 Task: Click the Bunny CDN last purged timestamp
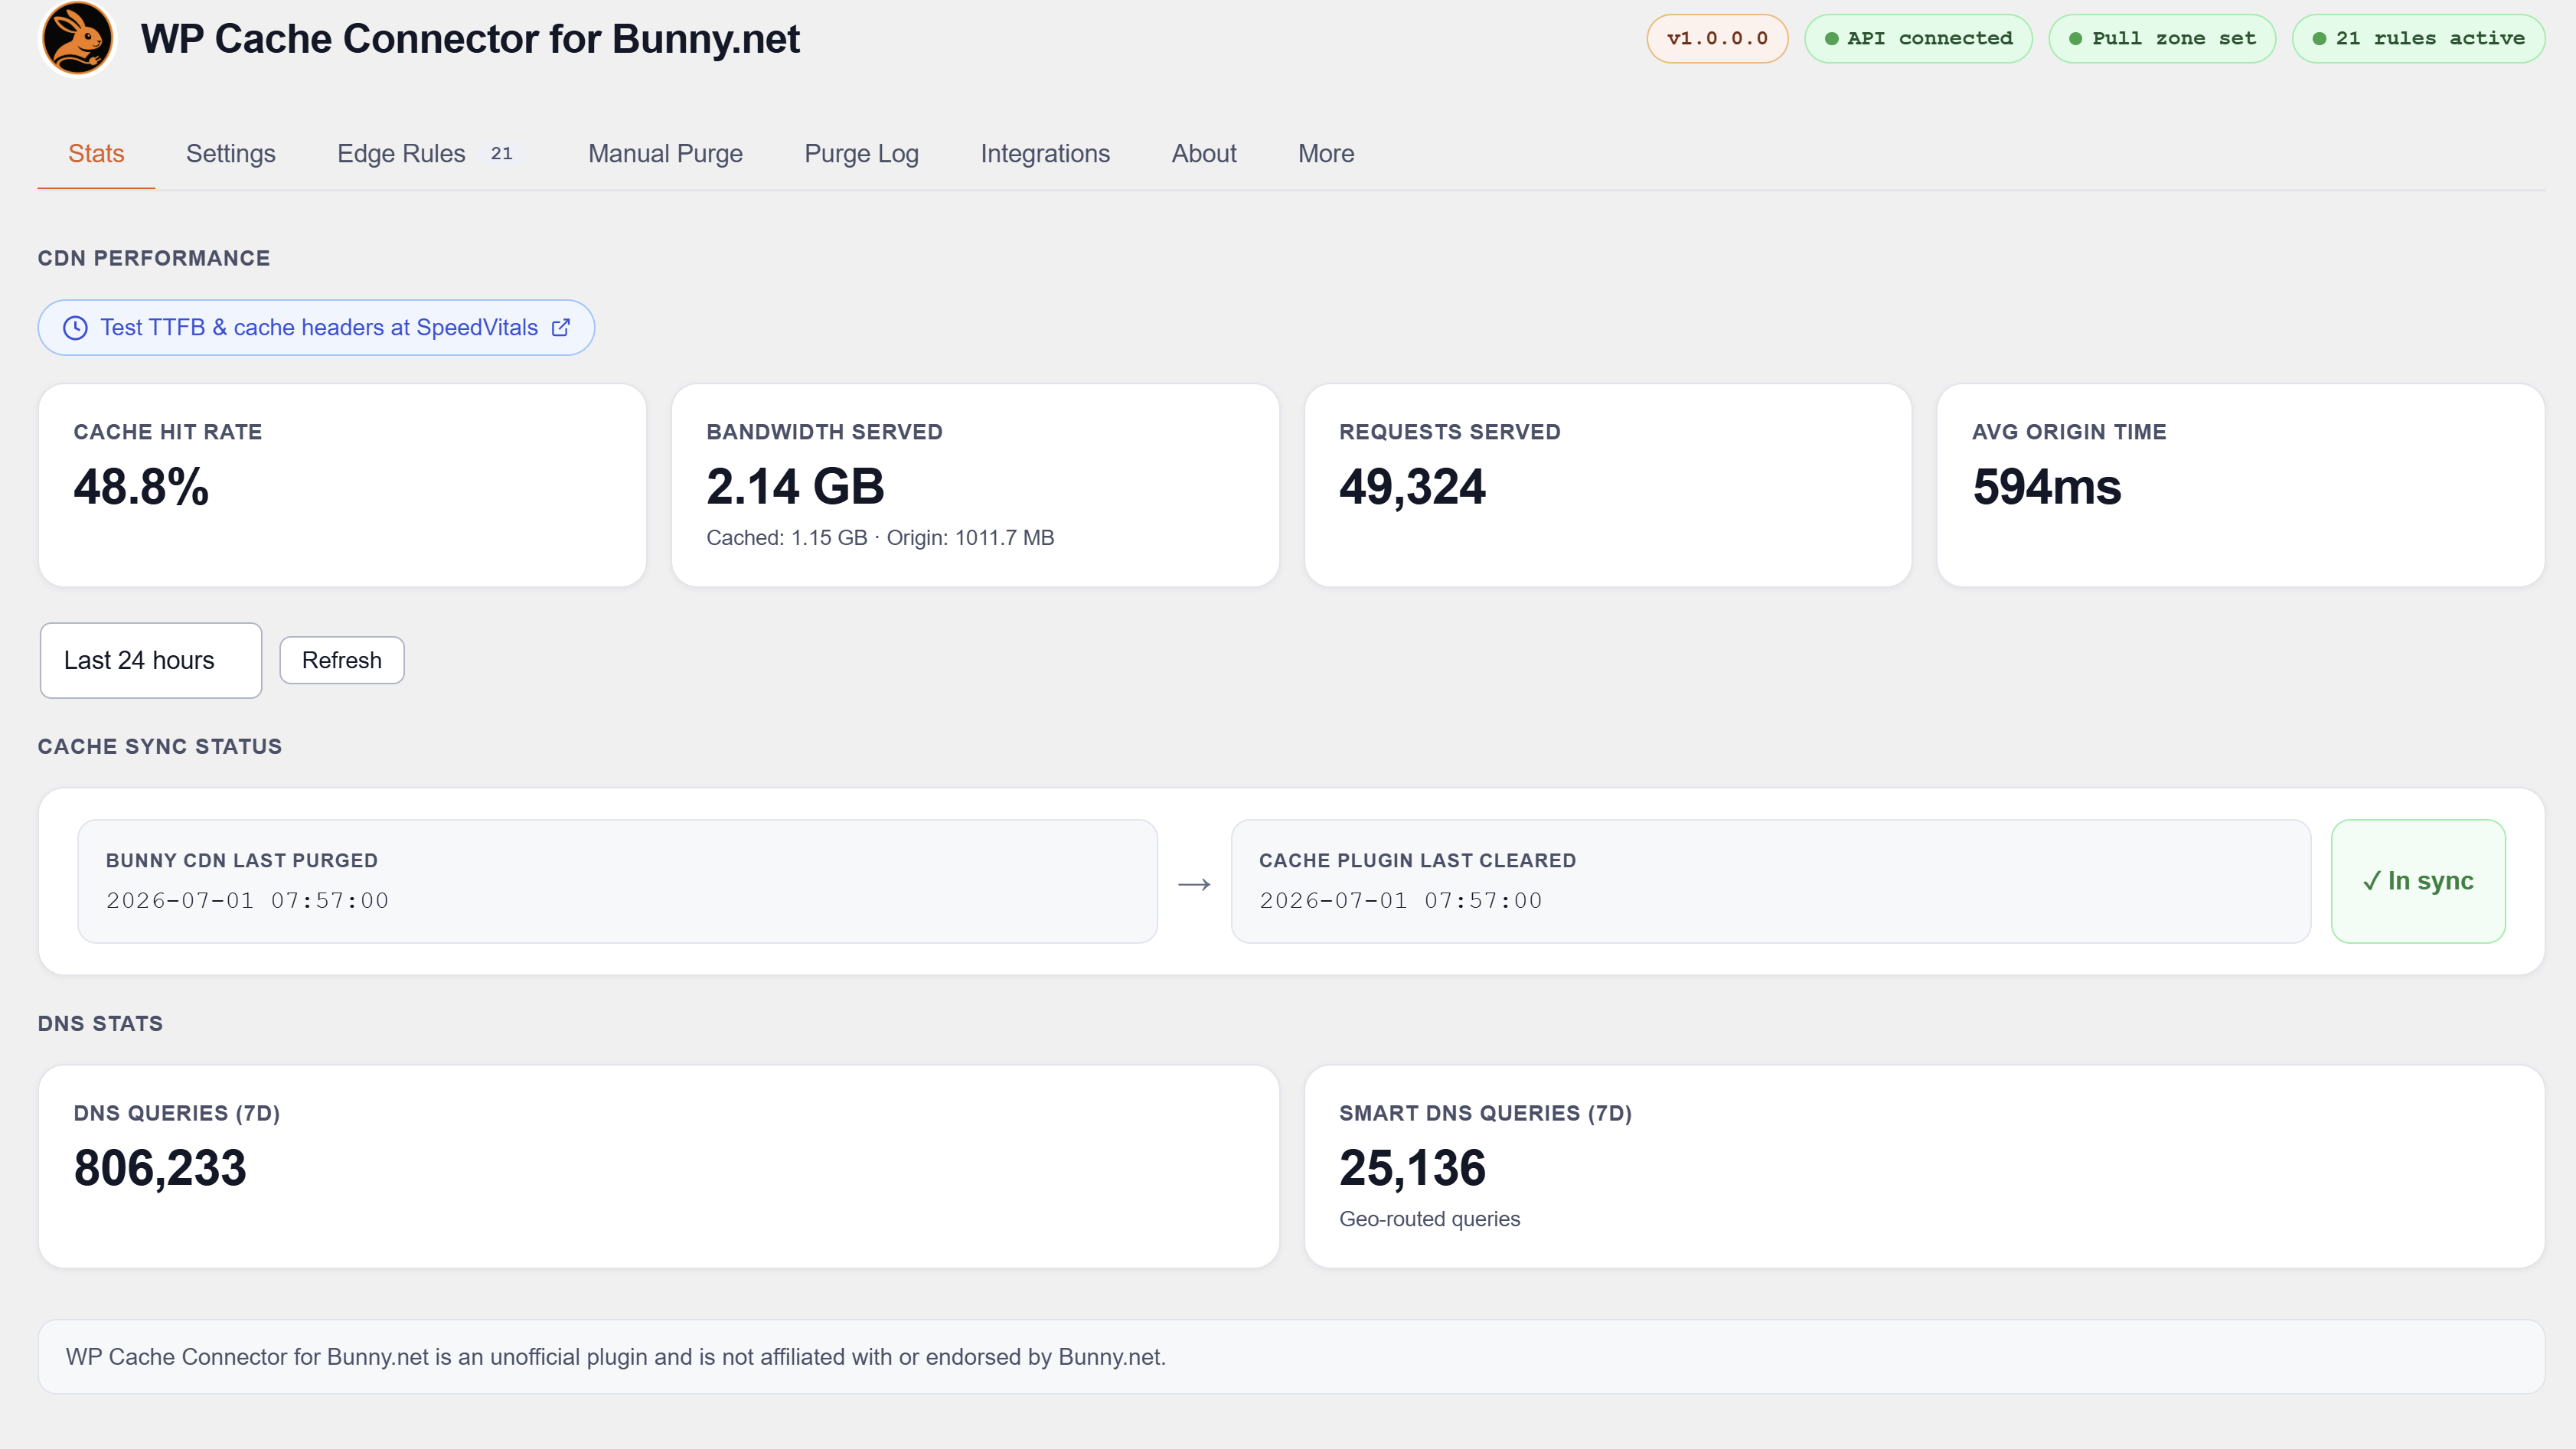pyautogui.click(x=247, y=901)
